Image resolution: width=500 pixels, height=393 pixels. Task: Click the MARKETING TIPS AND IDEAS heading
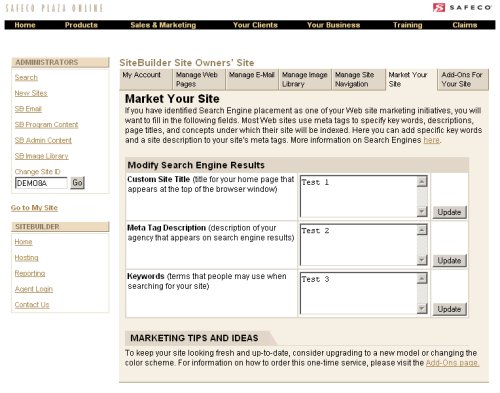click(x=194, y=338)
